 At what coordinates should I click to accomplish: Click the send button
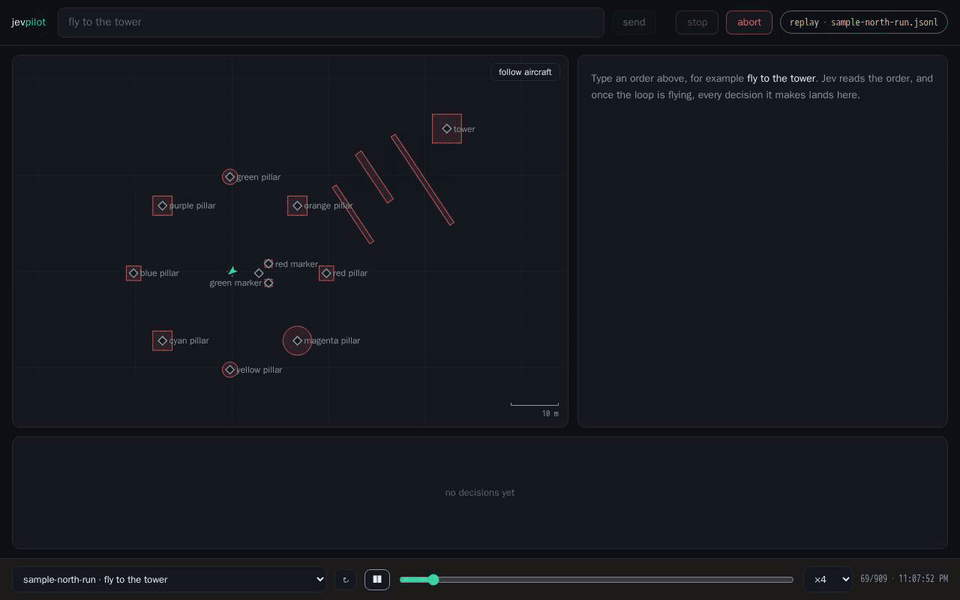tap(634, 22)
